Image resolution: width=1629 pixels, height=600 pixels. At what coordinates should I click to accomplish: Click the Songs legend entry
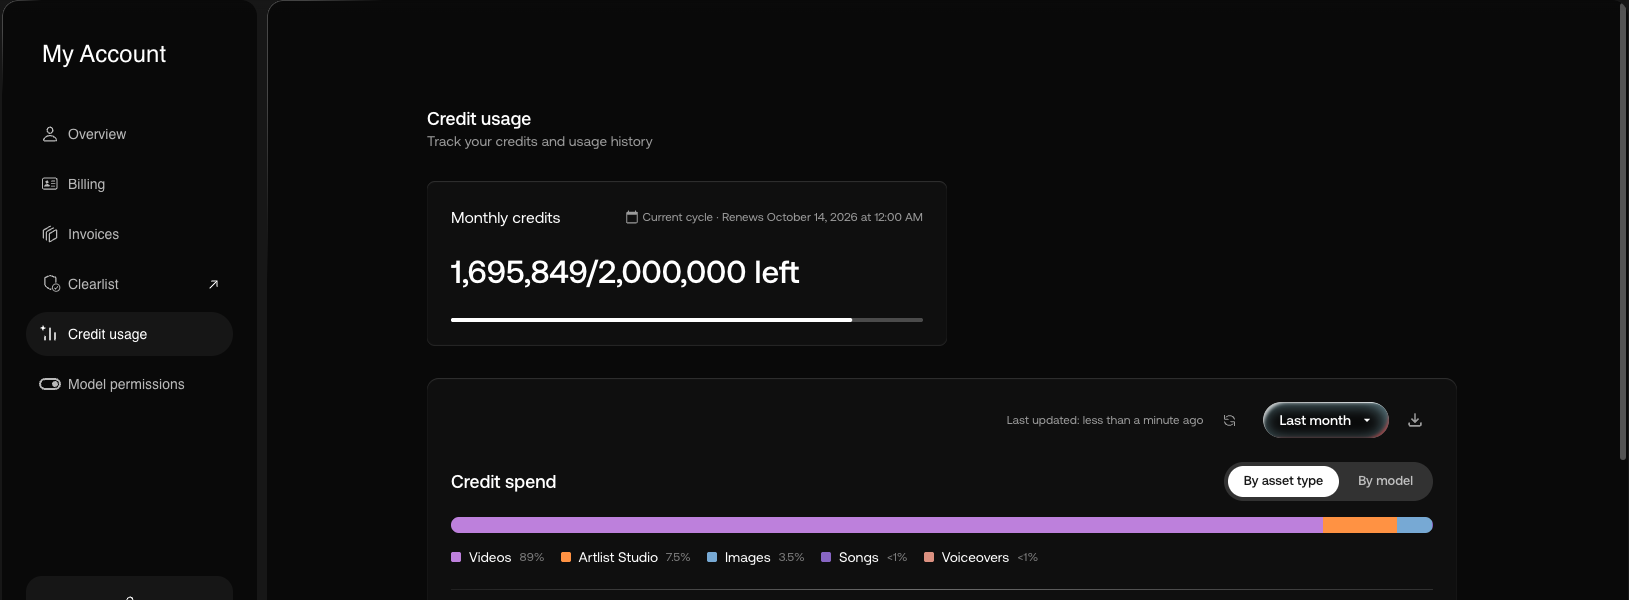(x=864, y=557)
